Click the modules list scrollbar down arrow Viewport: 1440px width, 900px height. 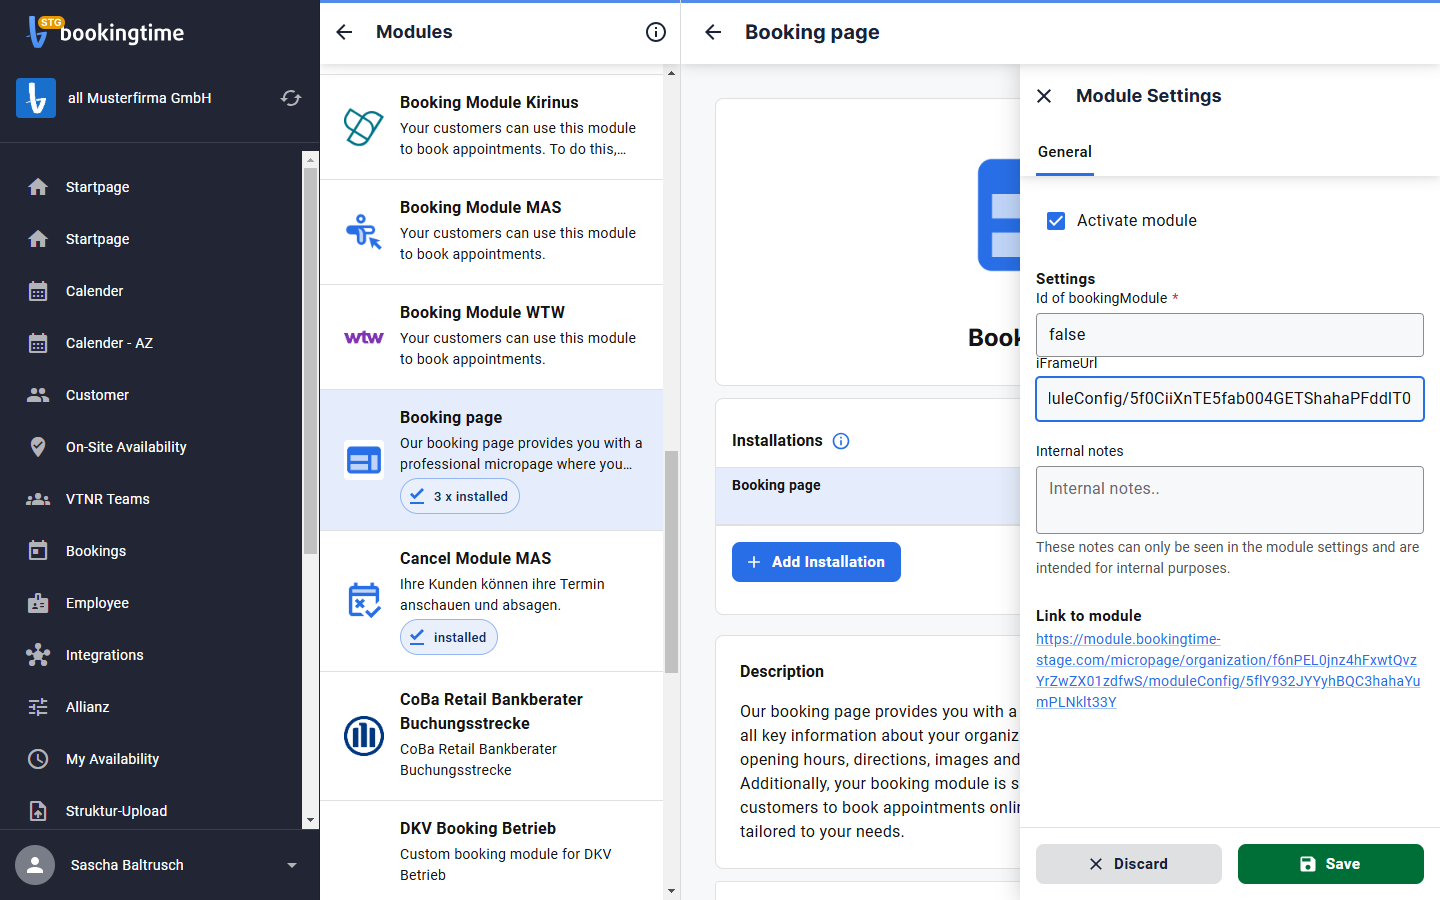tap(671, 891)
